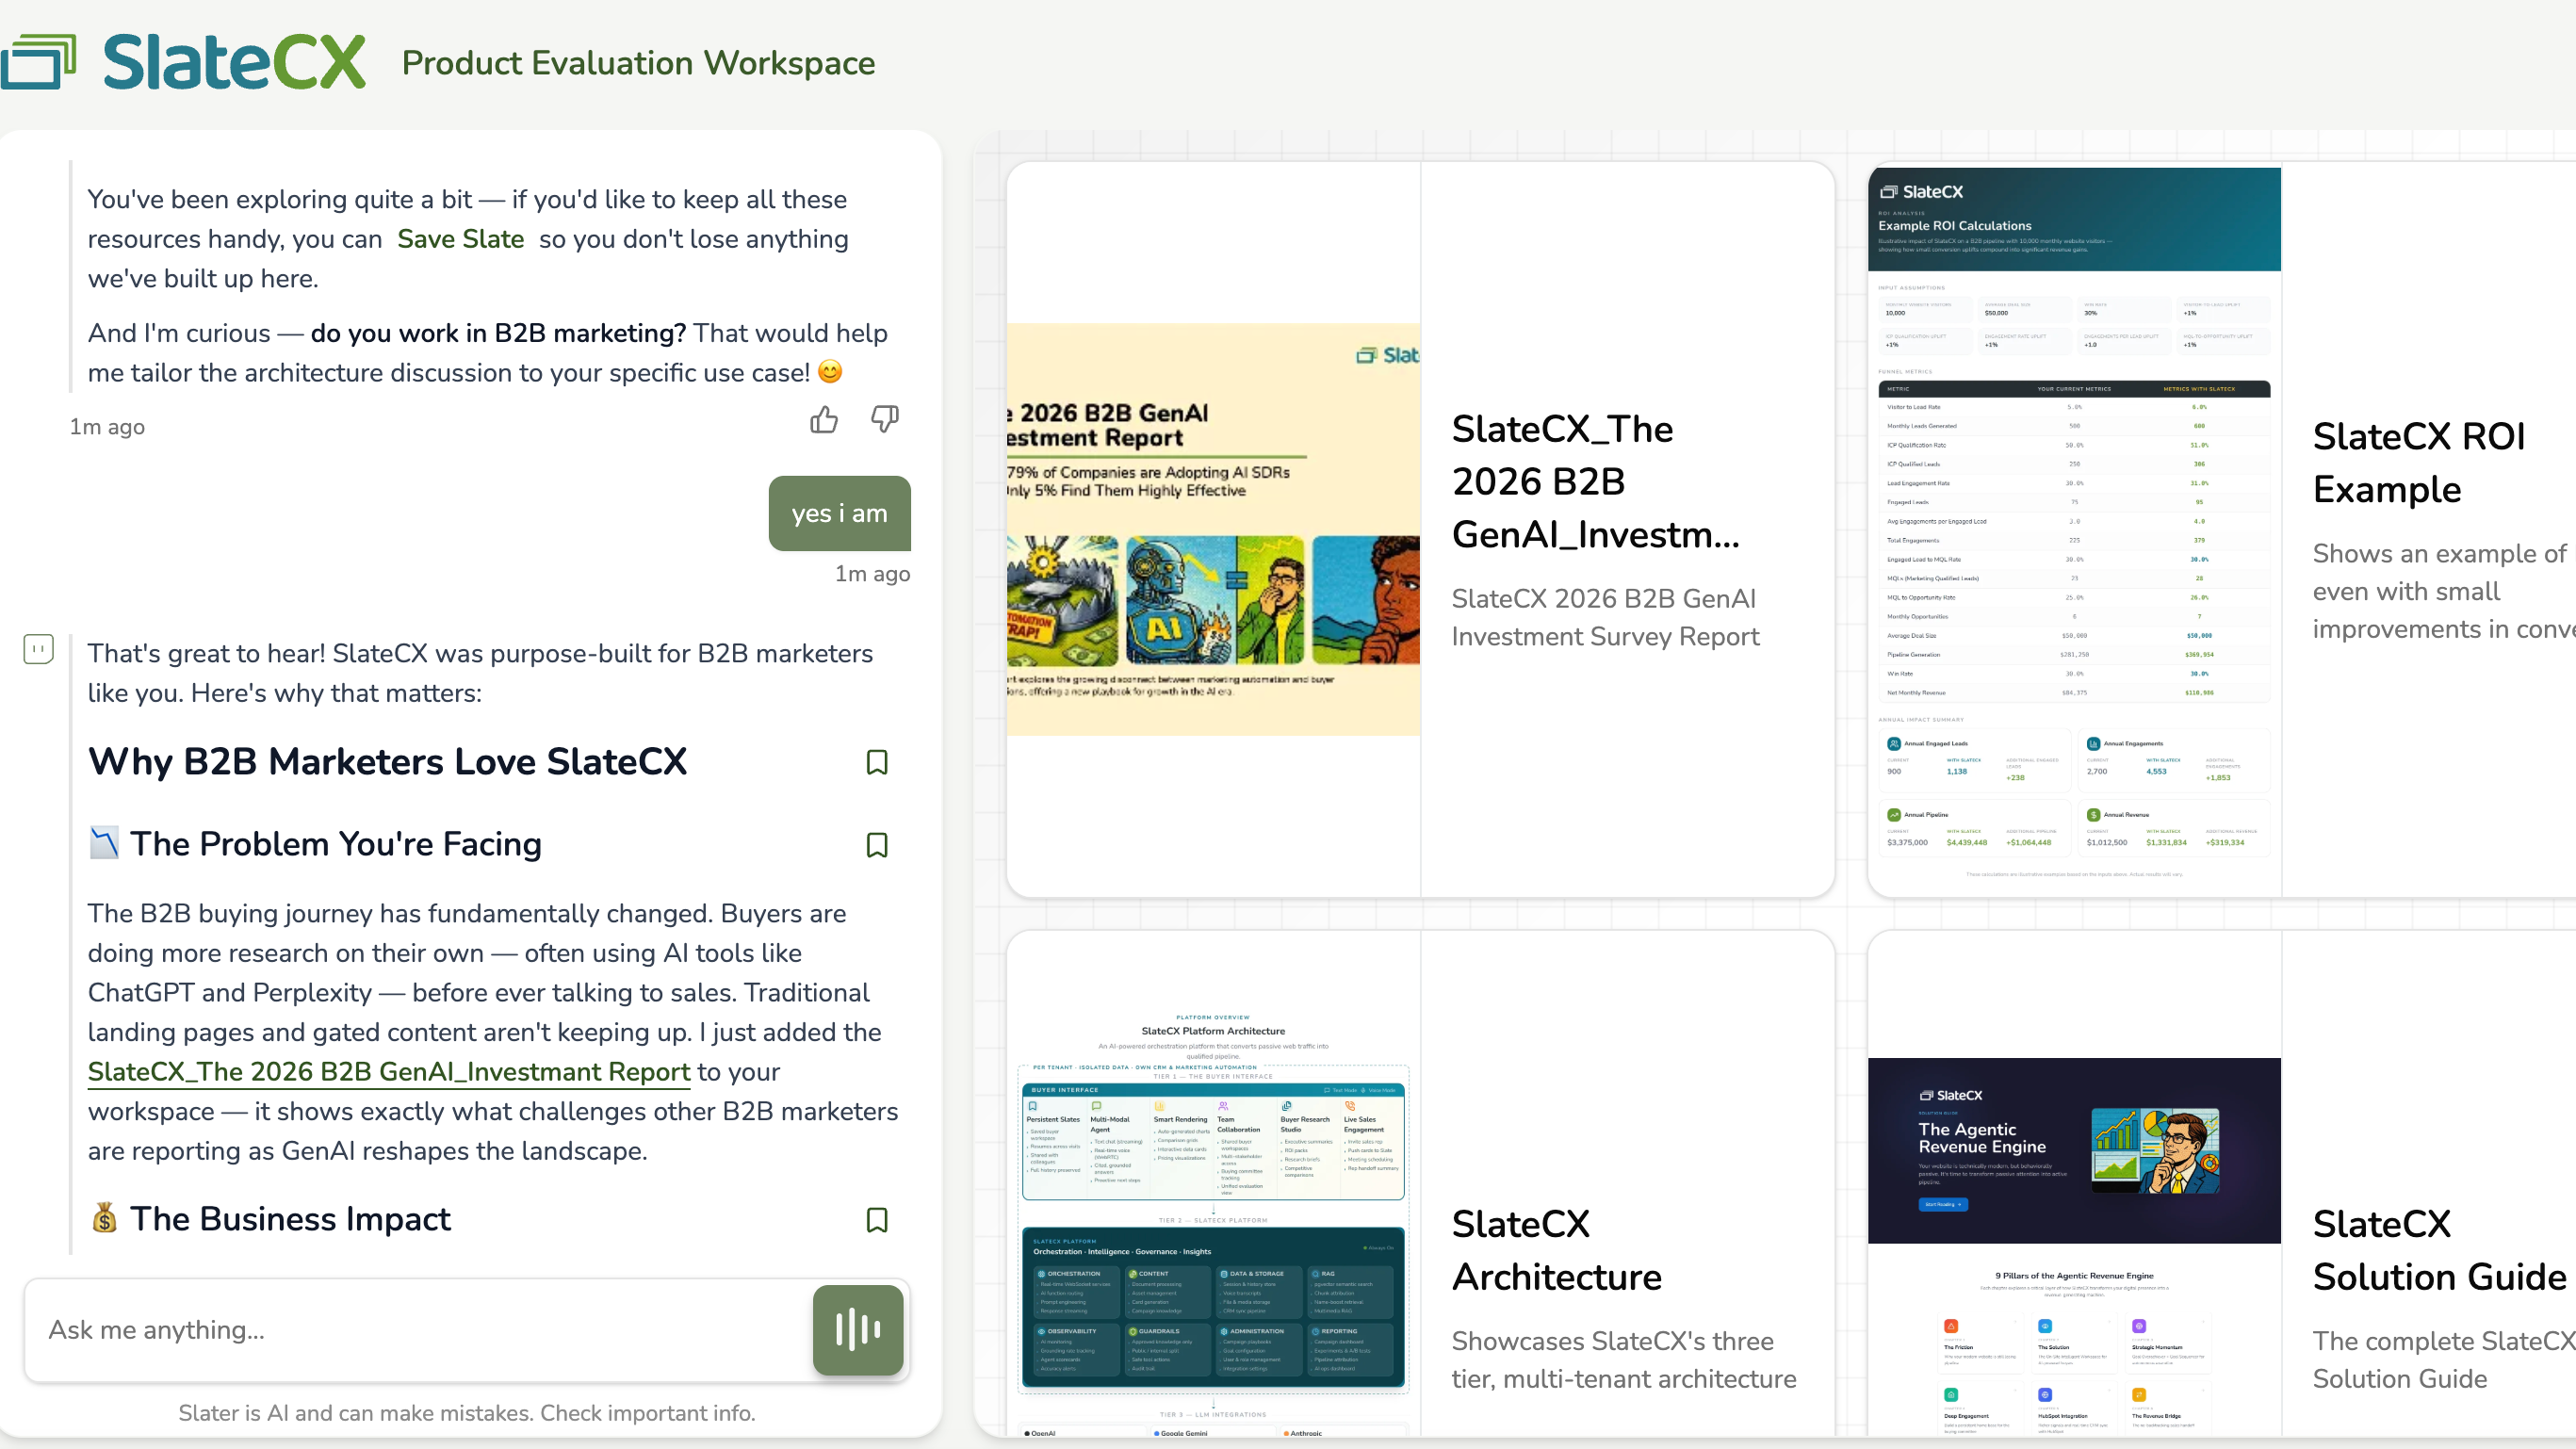Image resolution: width=2576 pixels, height=1449 pixels.
Task: Bookmark 'The Problem You're Facing' section
Action: coord(877,845)
